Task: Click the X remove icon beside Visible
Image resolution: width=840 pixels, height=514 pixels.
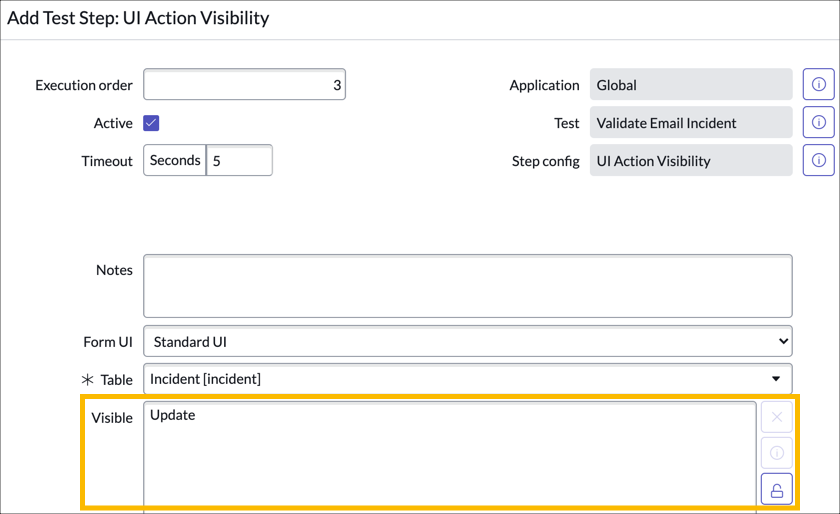Action: tap(776, 417)
